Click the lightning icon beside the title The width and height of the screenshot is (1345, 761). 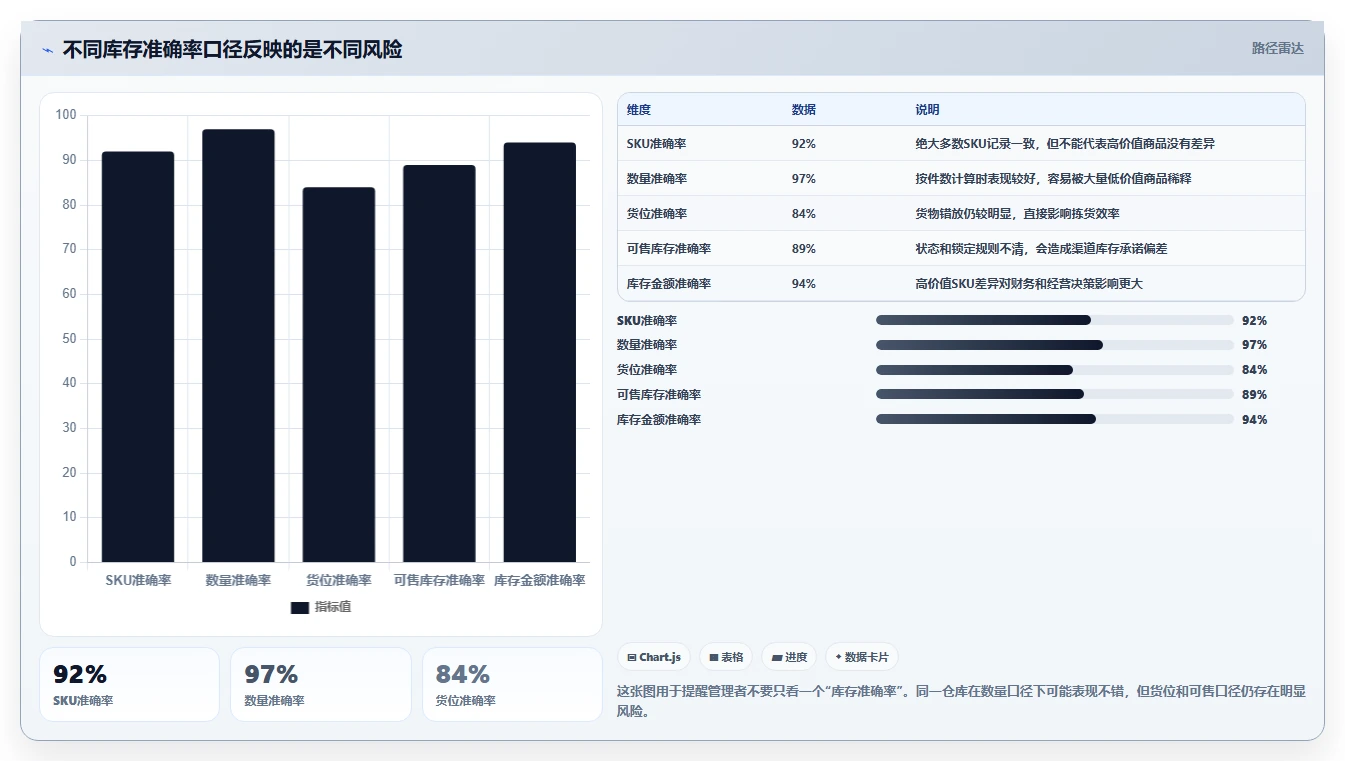pyautogui.click(x=48, y=50)
